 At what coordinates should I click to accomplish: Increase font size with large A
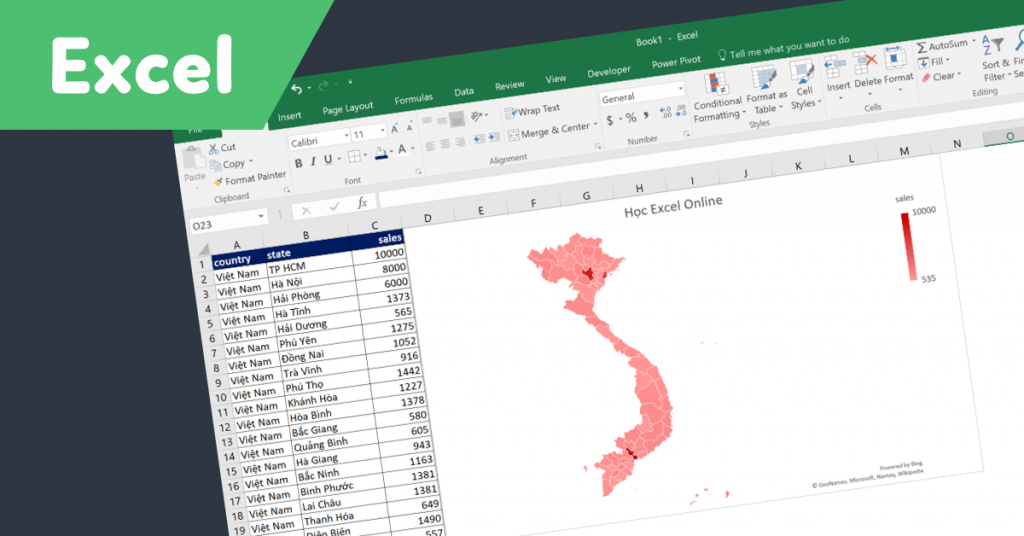pos(395,129)
